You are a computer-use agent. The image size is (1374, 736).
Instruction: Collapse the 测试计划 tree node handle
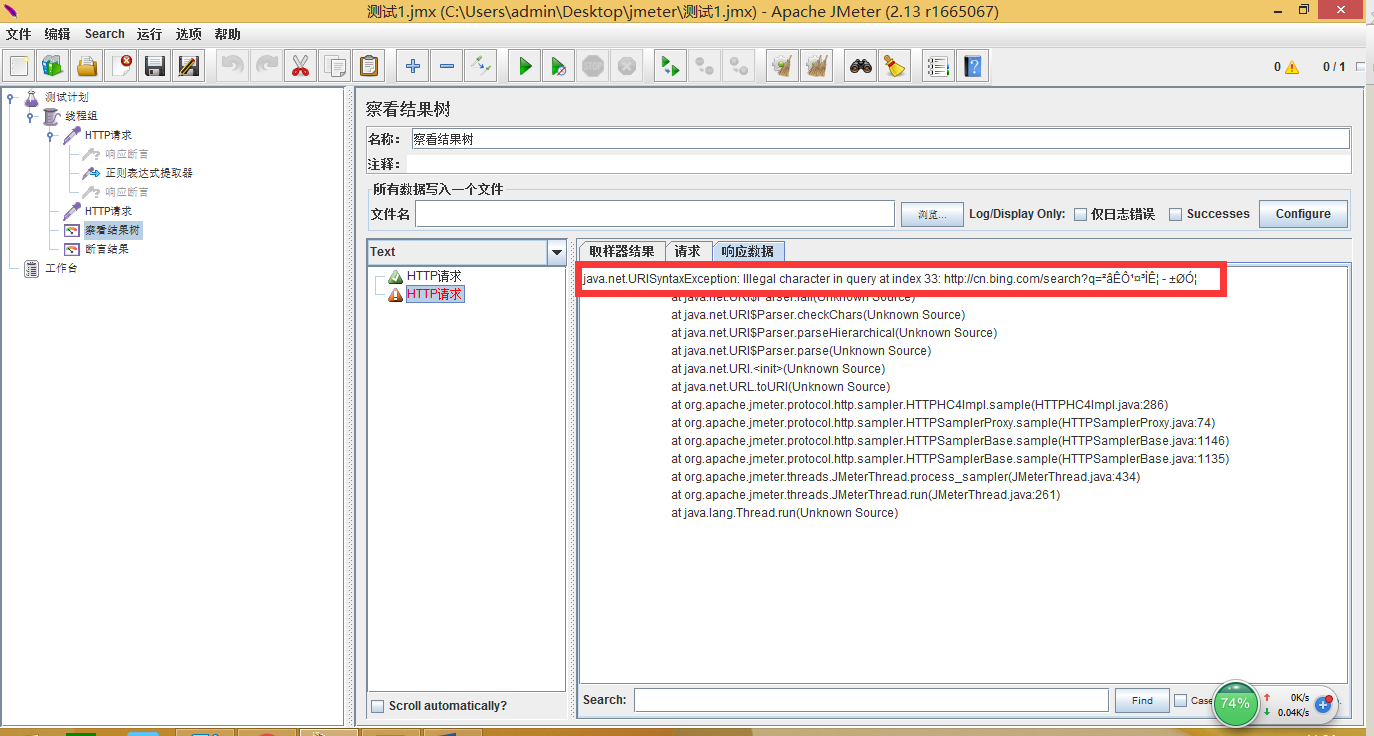11,97
